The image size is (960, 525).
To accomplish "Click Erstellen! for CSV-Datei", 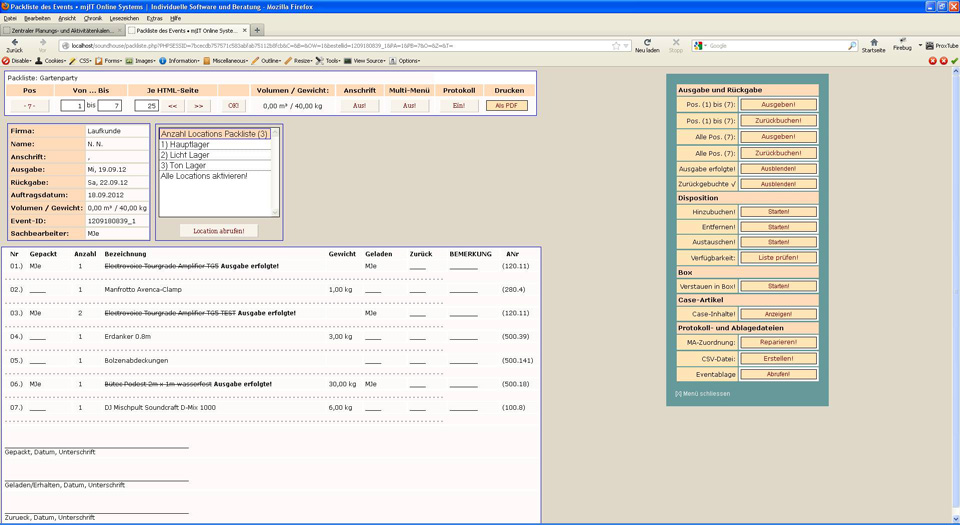I will point(778,359).
